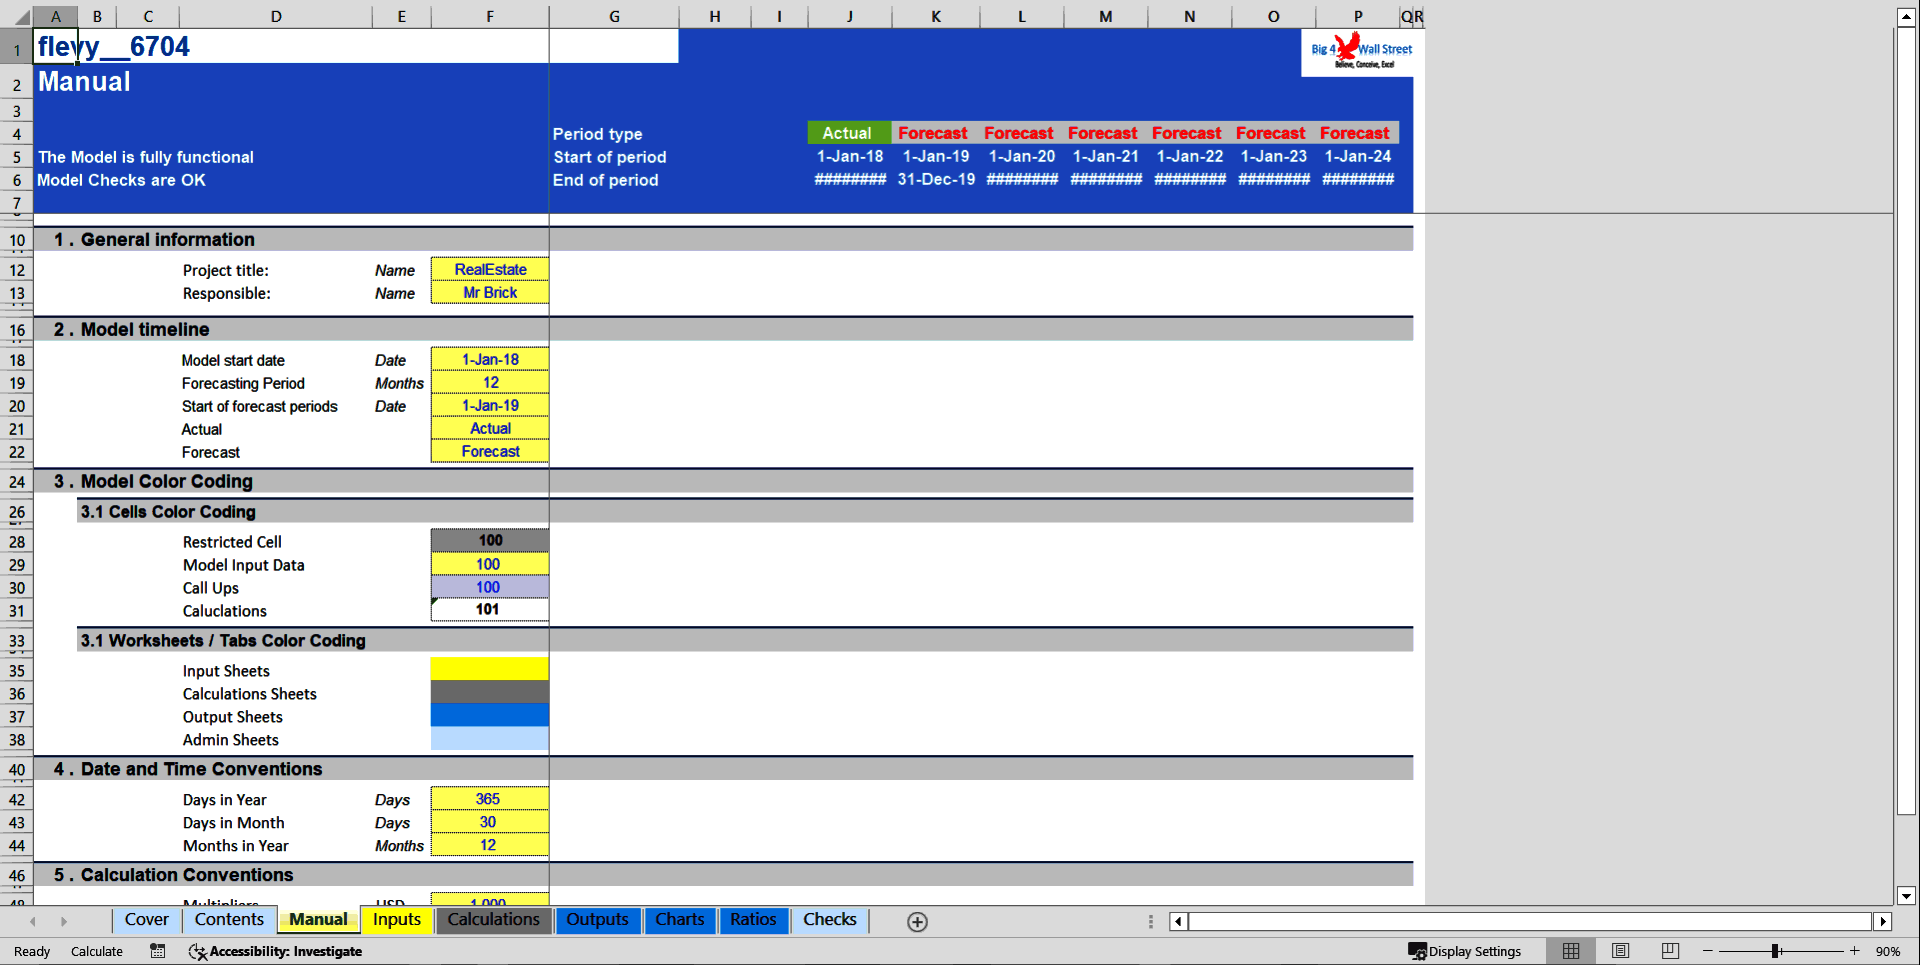Click the Calculate indicator in status bar
Image resolution: width=1920 pixels, height=965 pixels.
tap(96, 951)
